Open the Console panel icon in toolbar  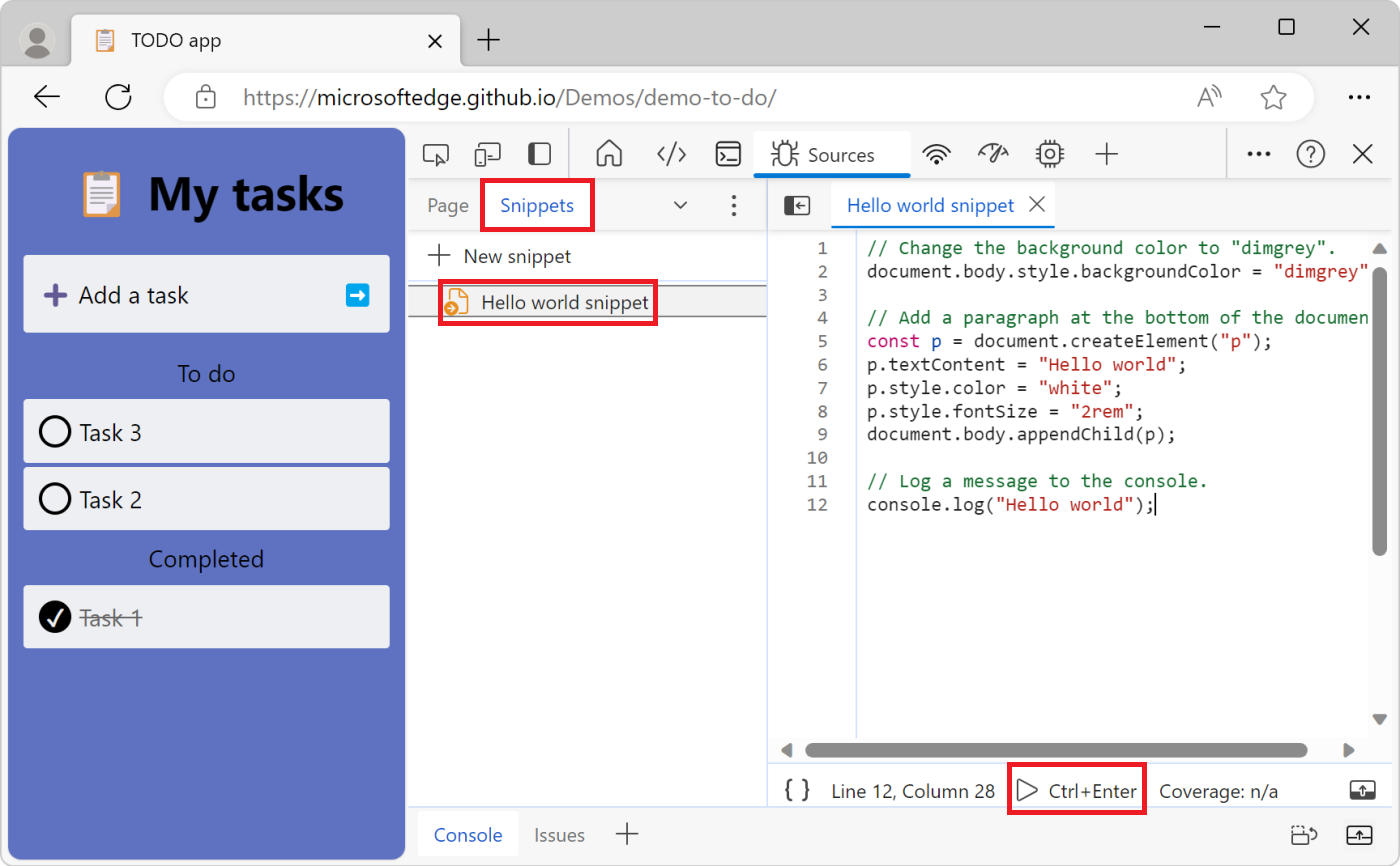[727, 154]
